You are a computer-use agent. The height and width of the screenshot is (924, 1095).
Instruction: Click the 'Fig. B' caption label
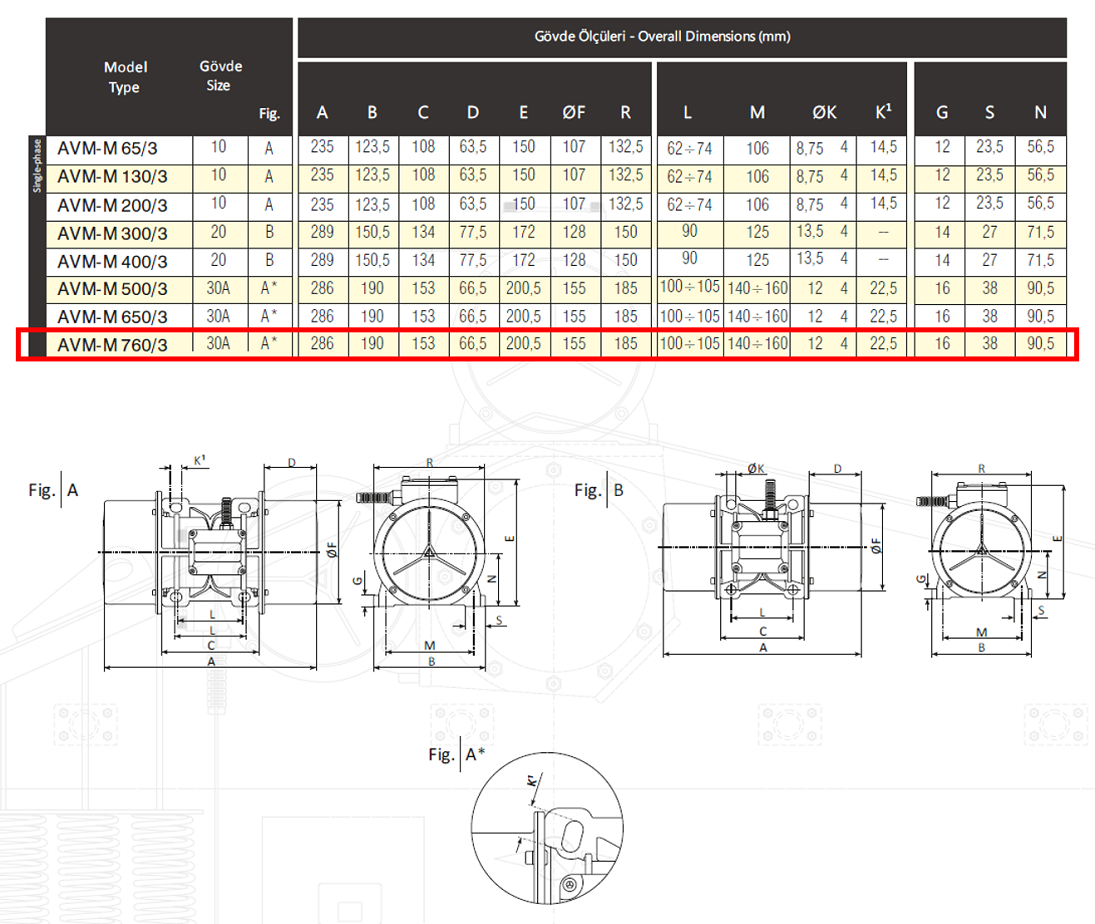[600, 490]
